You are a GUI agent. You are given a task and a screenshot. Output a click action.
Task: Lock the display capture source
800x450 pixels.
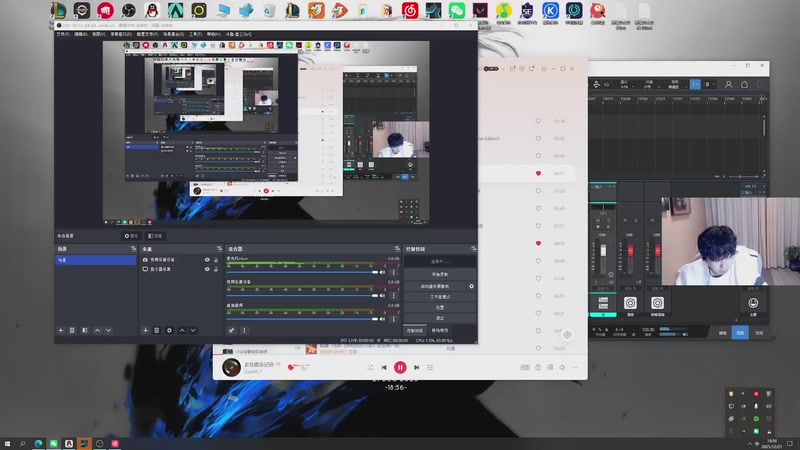[x=216, y=269]
